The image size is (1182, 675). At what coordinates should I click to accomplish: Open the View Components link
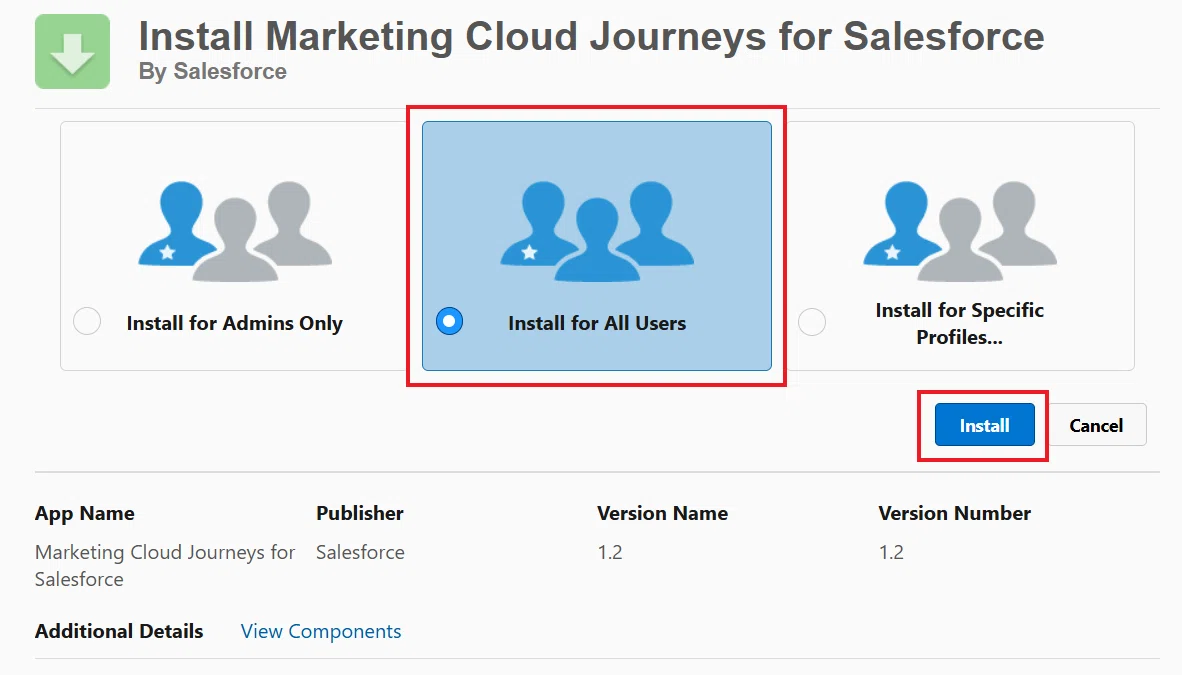coord(320,631)
